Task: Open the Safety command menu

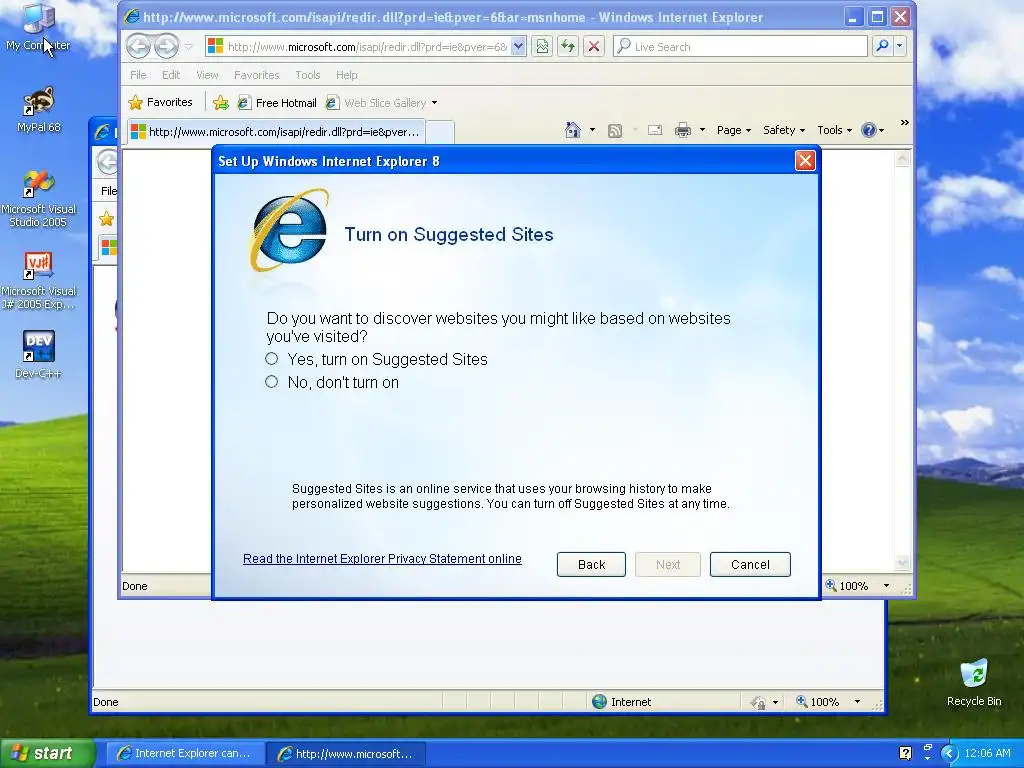Action: coord(784,130)
